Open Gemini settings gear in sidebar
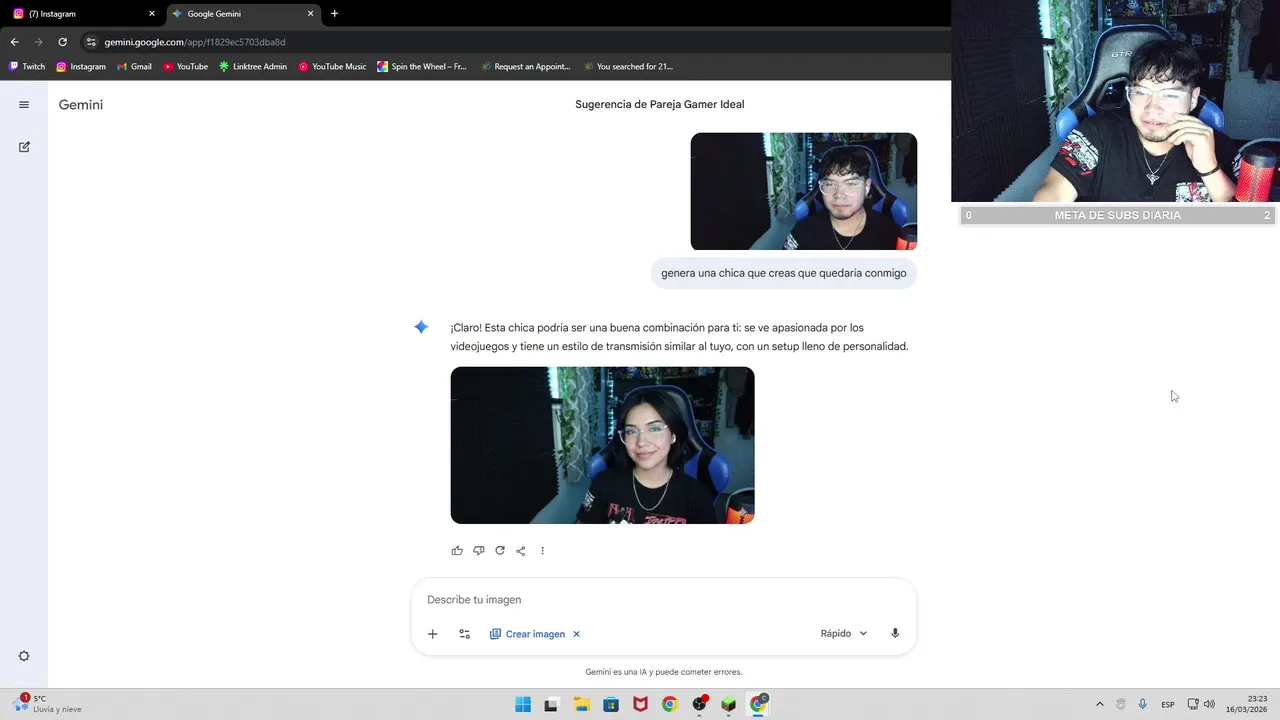 tap(24, 656)
